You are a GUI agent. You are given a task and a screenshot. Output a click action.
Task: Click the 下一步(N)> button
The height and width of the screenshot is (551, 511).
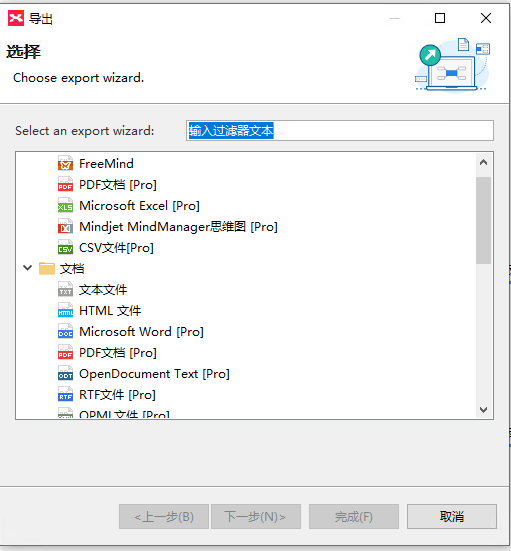(x=256, y=517)
